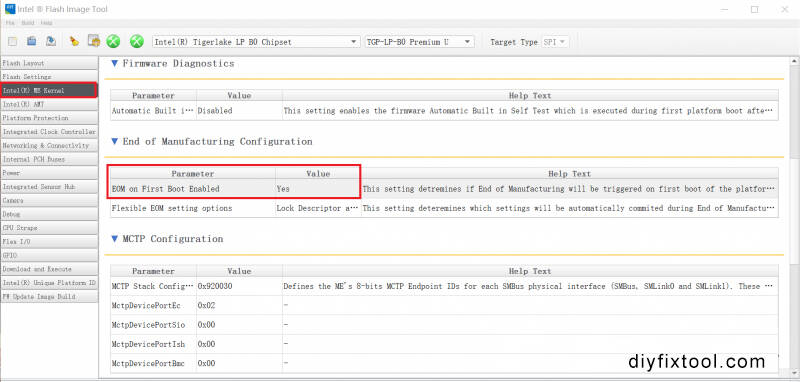Image resolution: width=800 pixels, height=382 pixels.
Task: Click the Open file toolbar icon
Action: 32,41
